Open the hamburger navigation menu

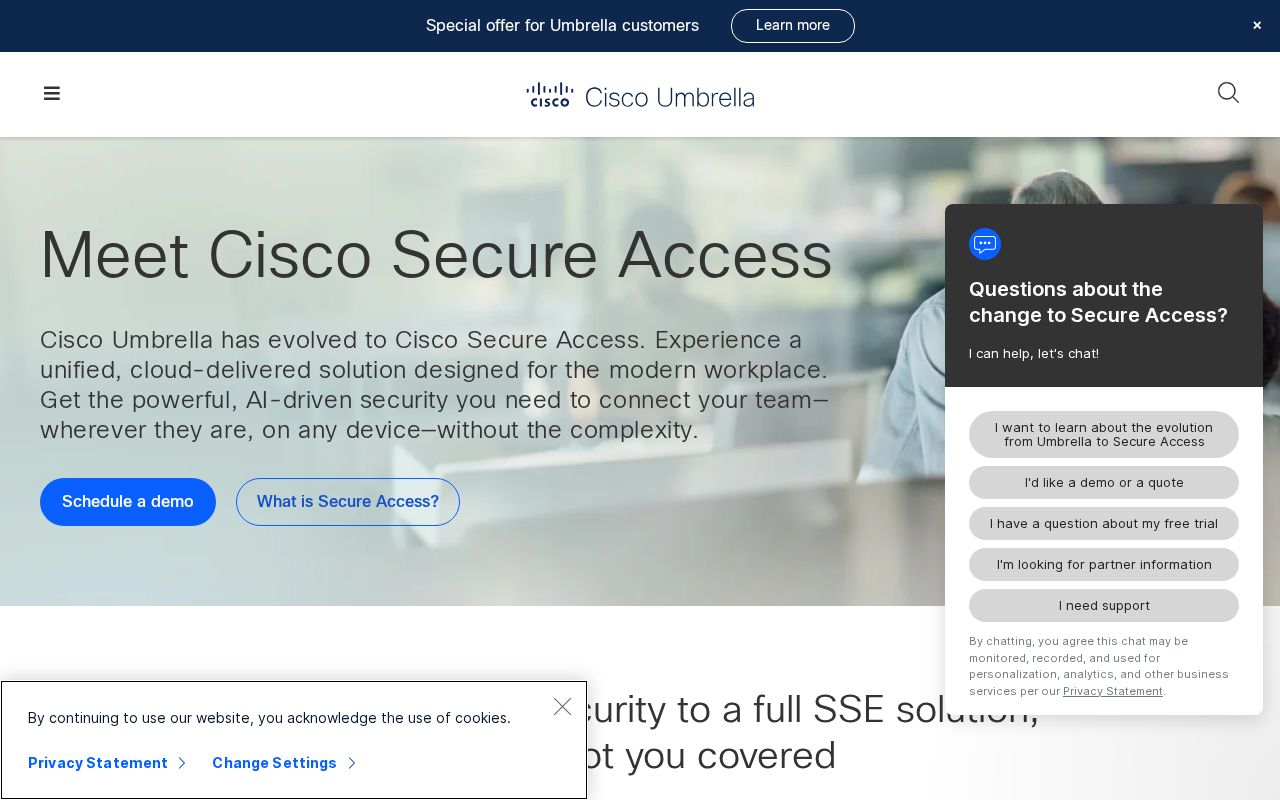coord(52,93)
